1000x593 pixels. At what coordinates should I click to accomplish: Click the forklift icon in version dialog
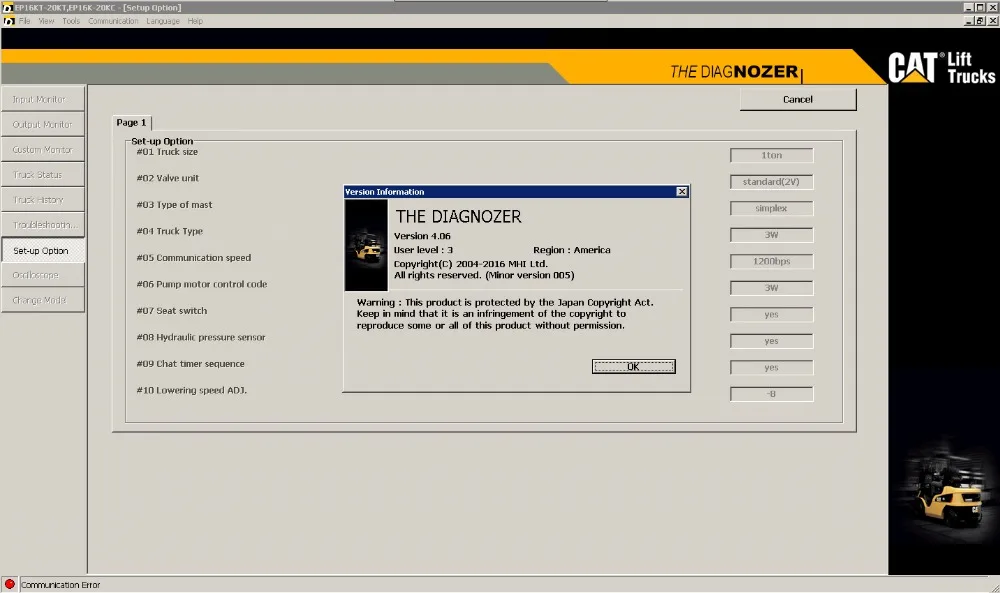pyautogui.click(x=366, y=246)
